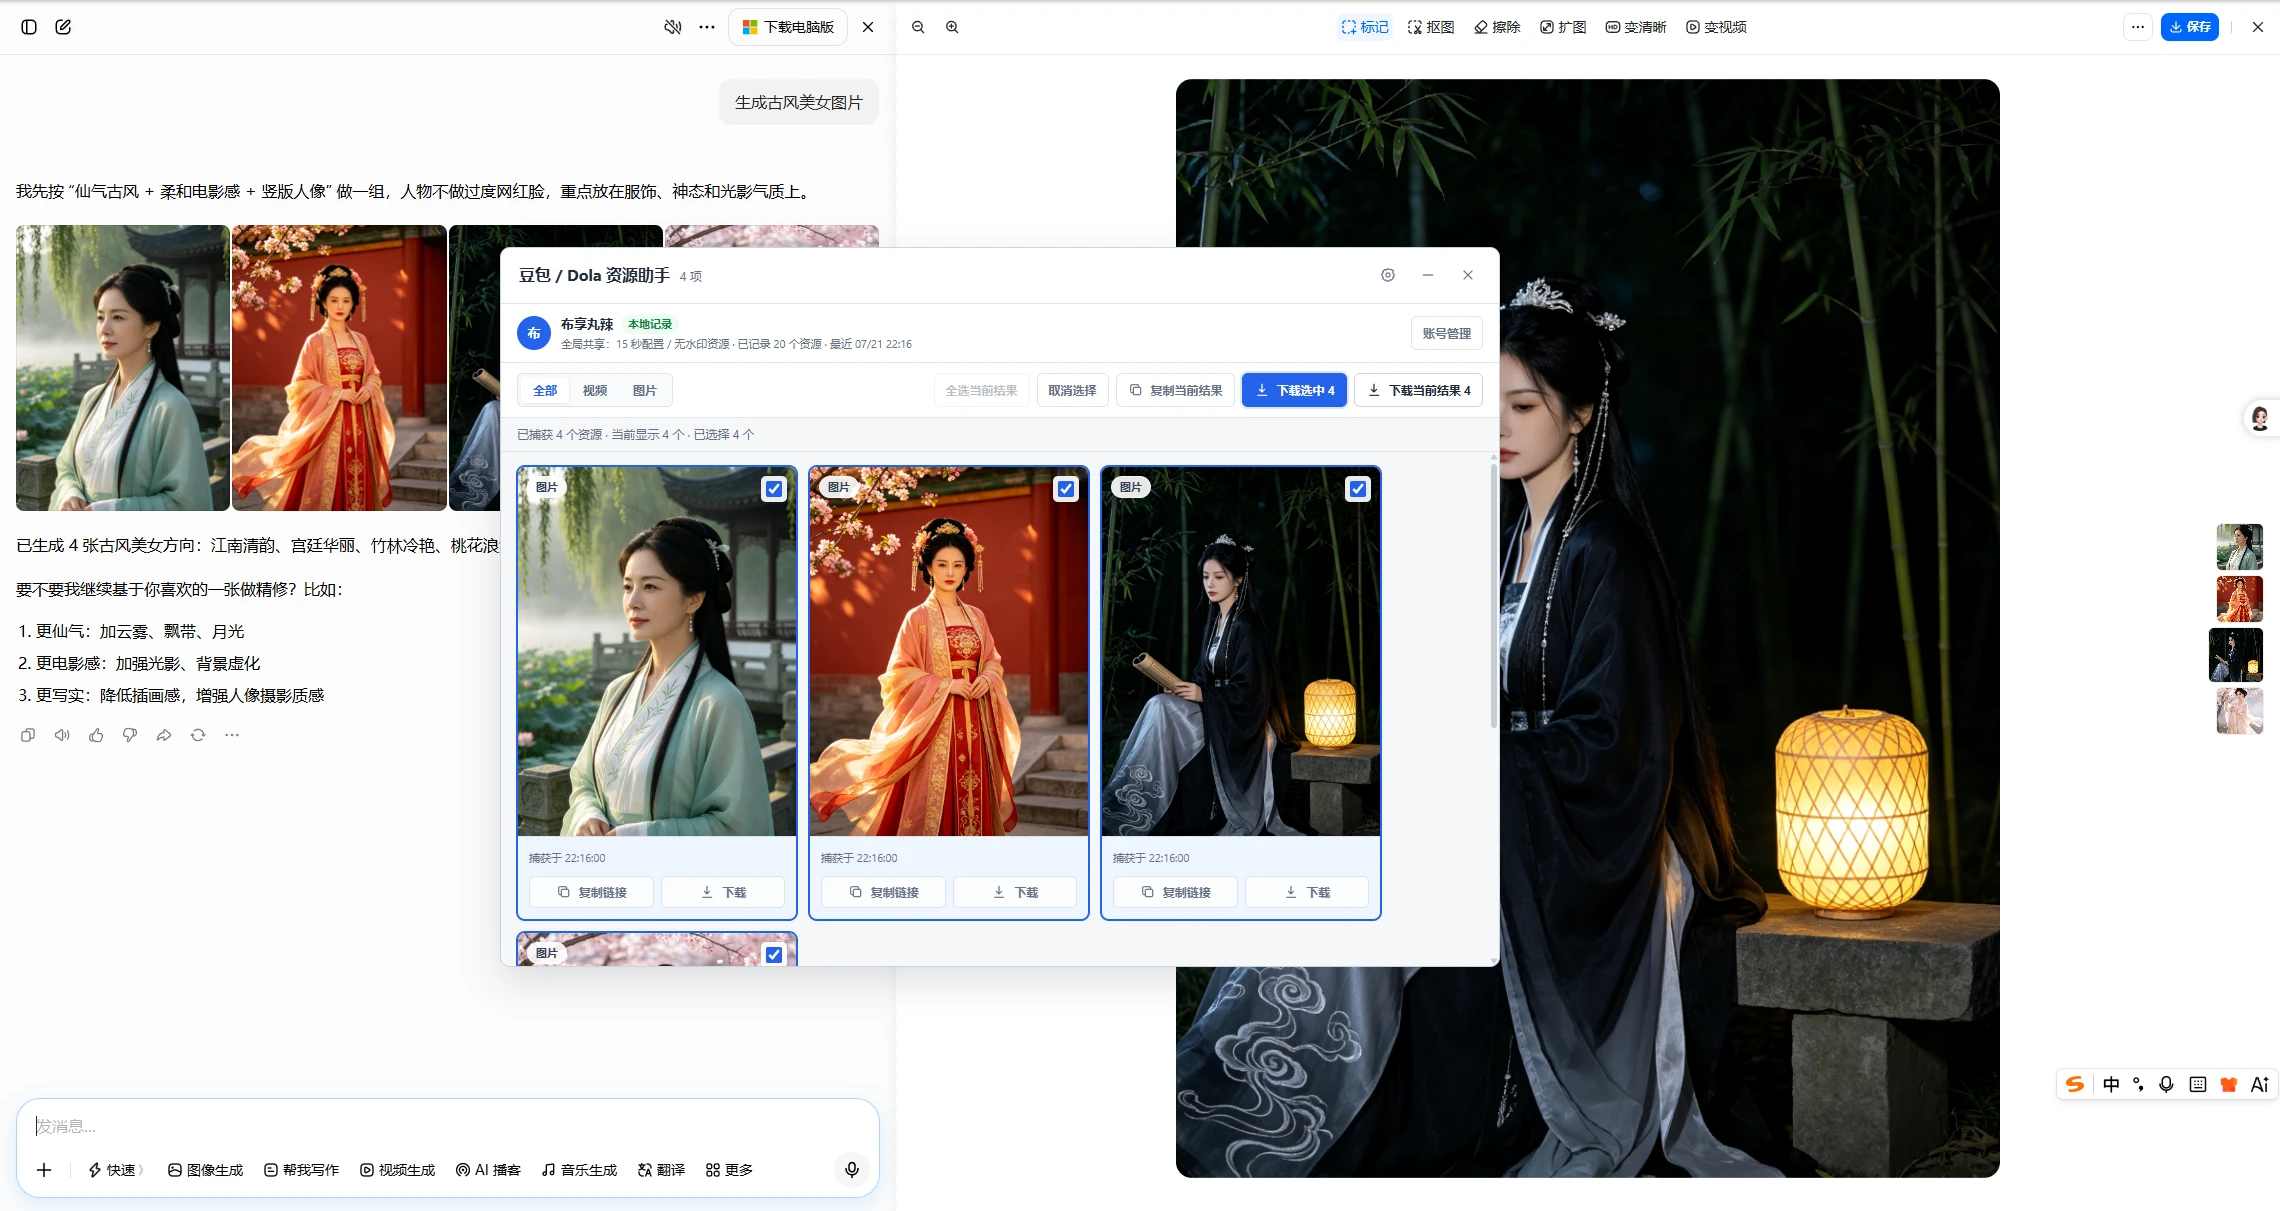Switch to the 视频 tab
Image resolution: width=2280 pixels, height=1211 pixels.
[595, 390]
